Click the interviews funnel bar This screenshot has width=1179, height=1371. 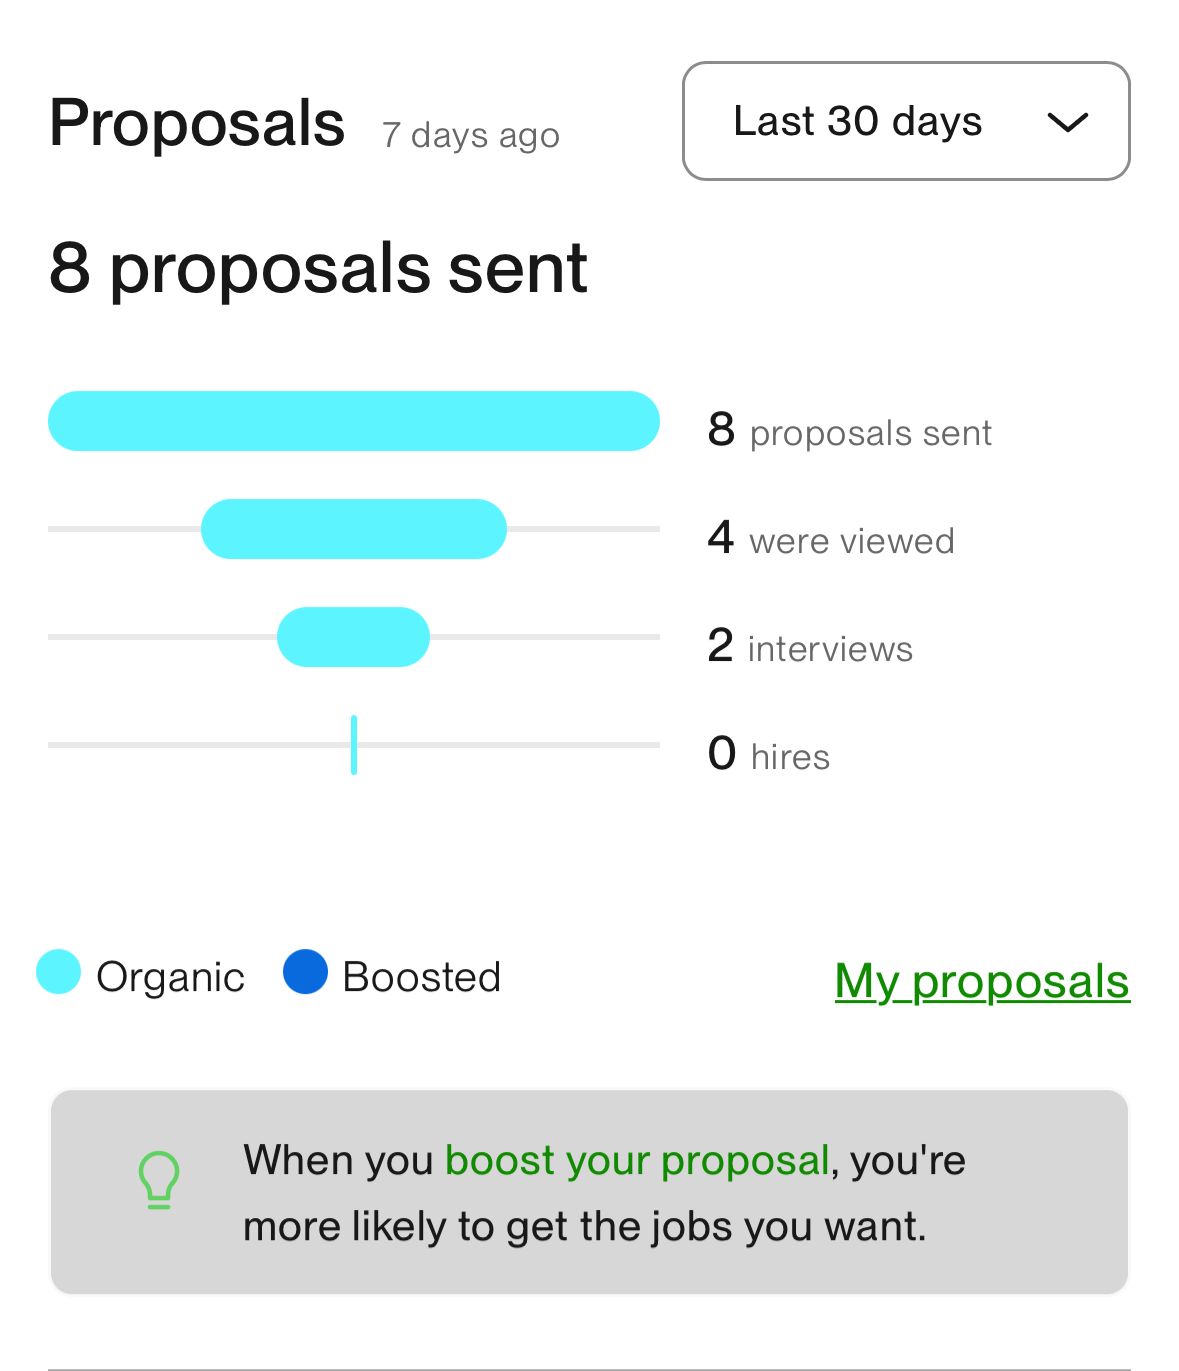[x=353, y=637]
